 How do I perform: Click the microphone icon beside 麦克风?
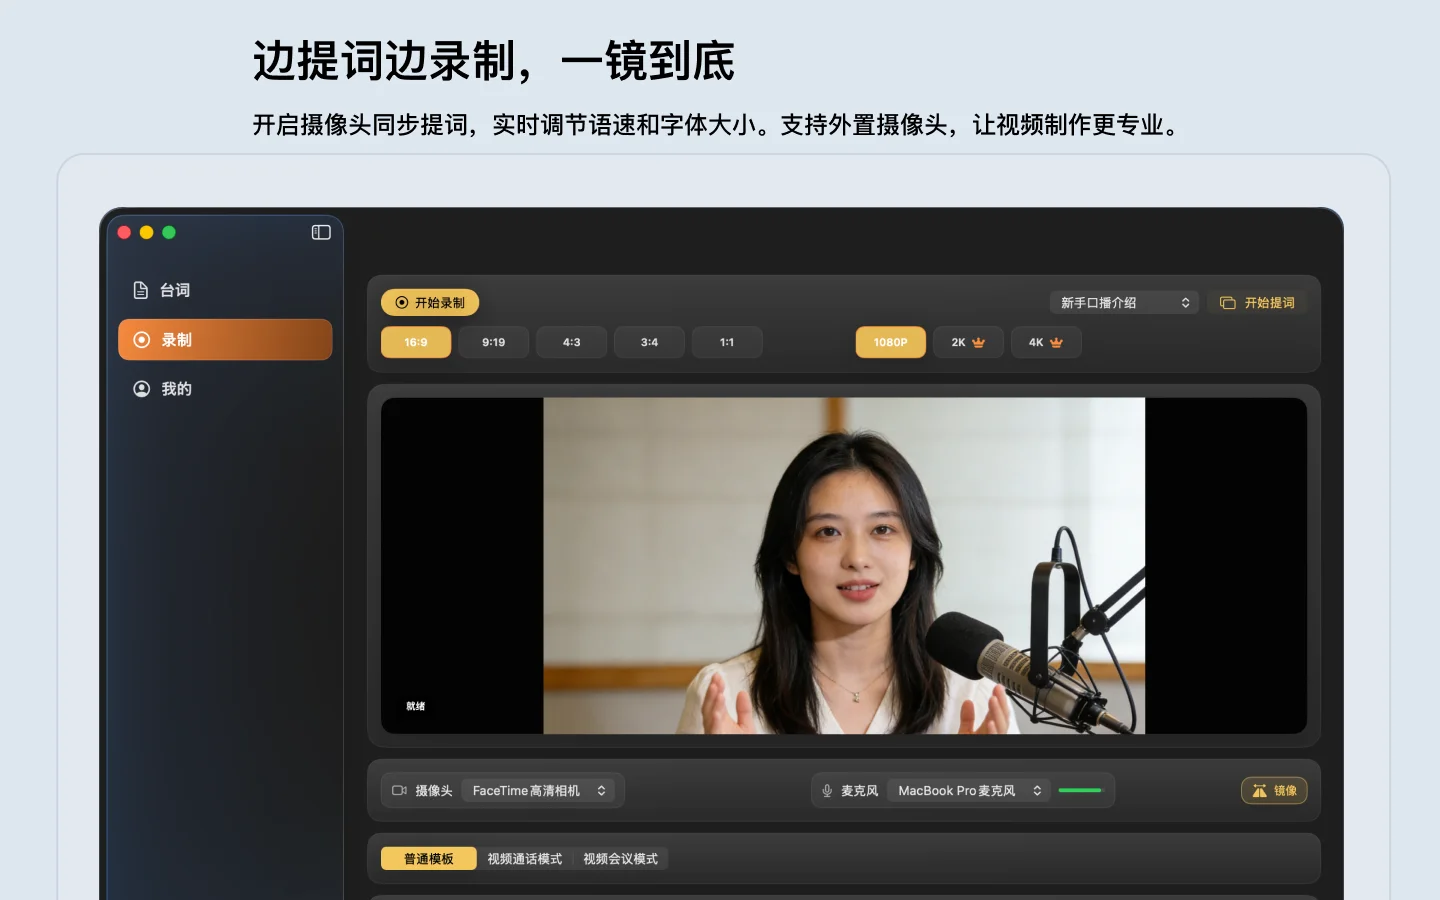tap(827, 791)
